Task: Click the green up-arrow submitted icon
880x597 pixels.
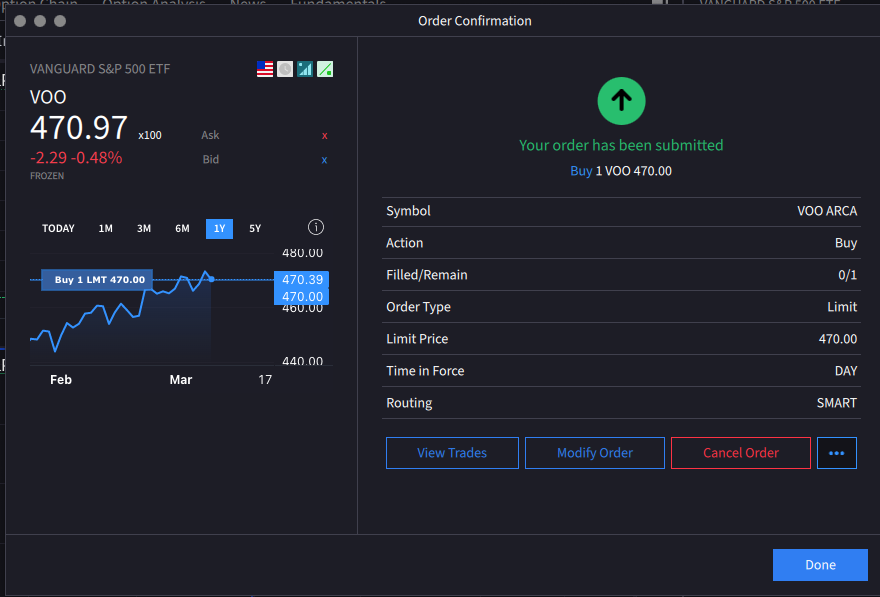Action: [x=621, y=100]
